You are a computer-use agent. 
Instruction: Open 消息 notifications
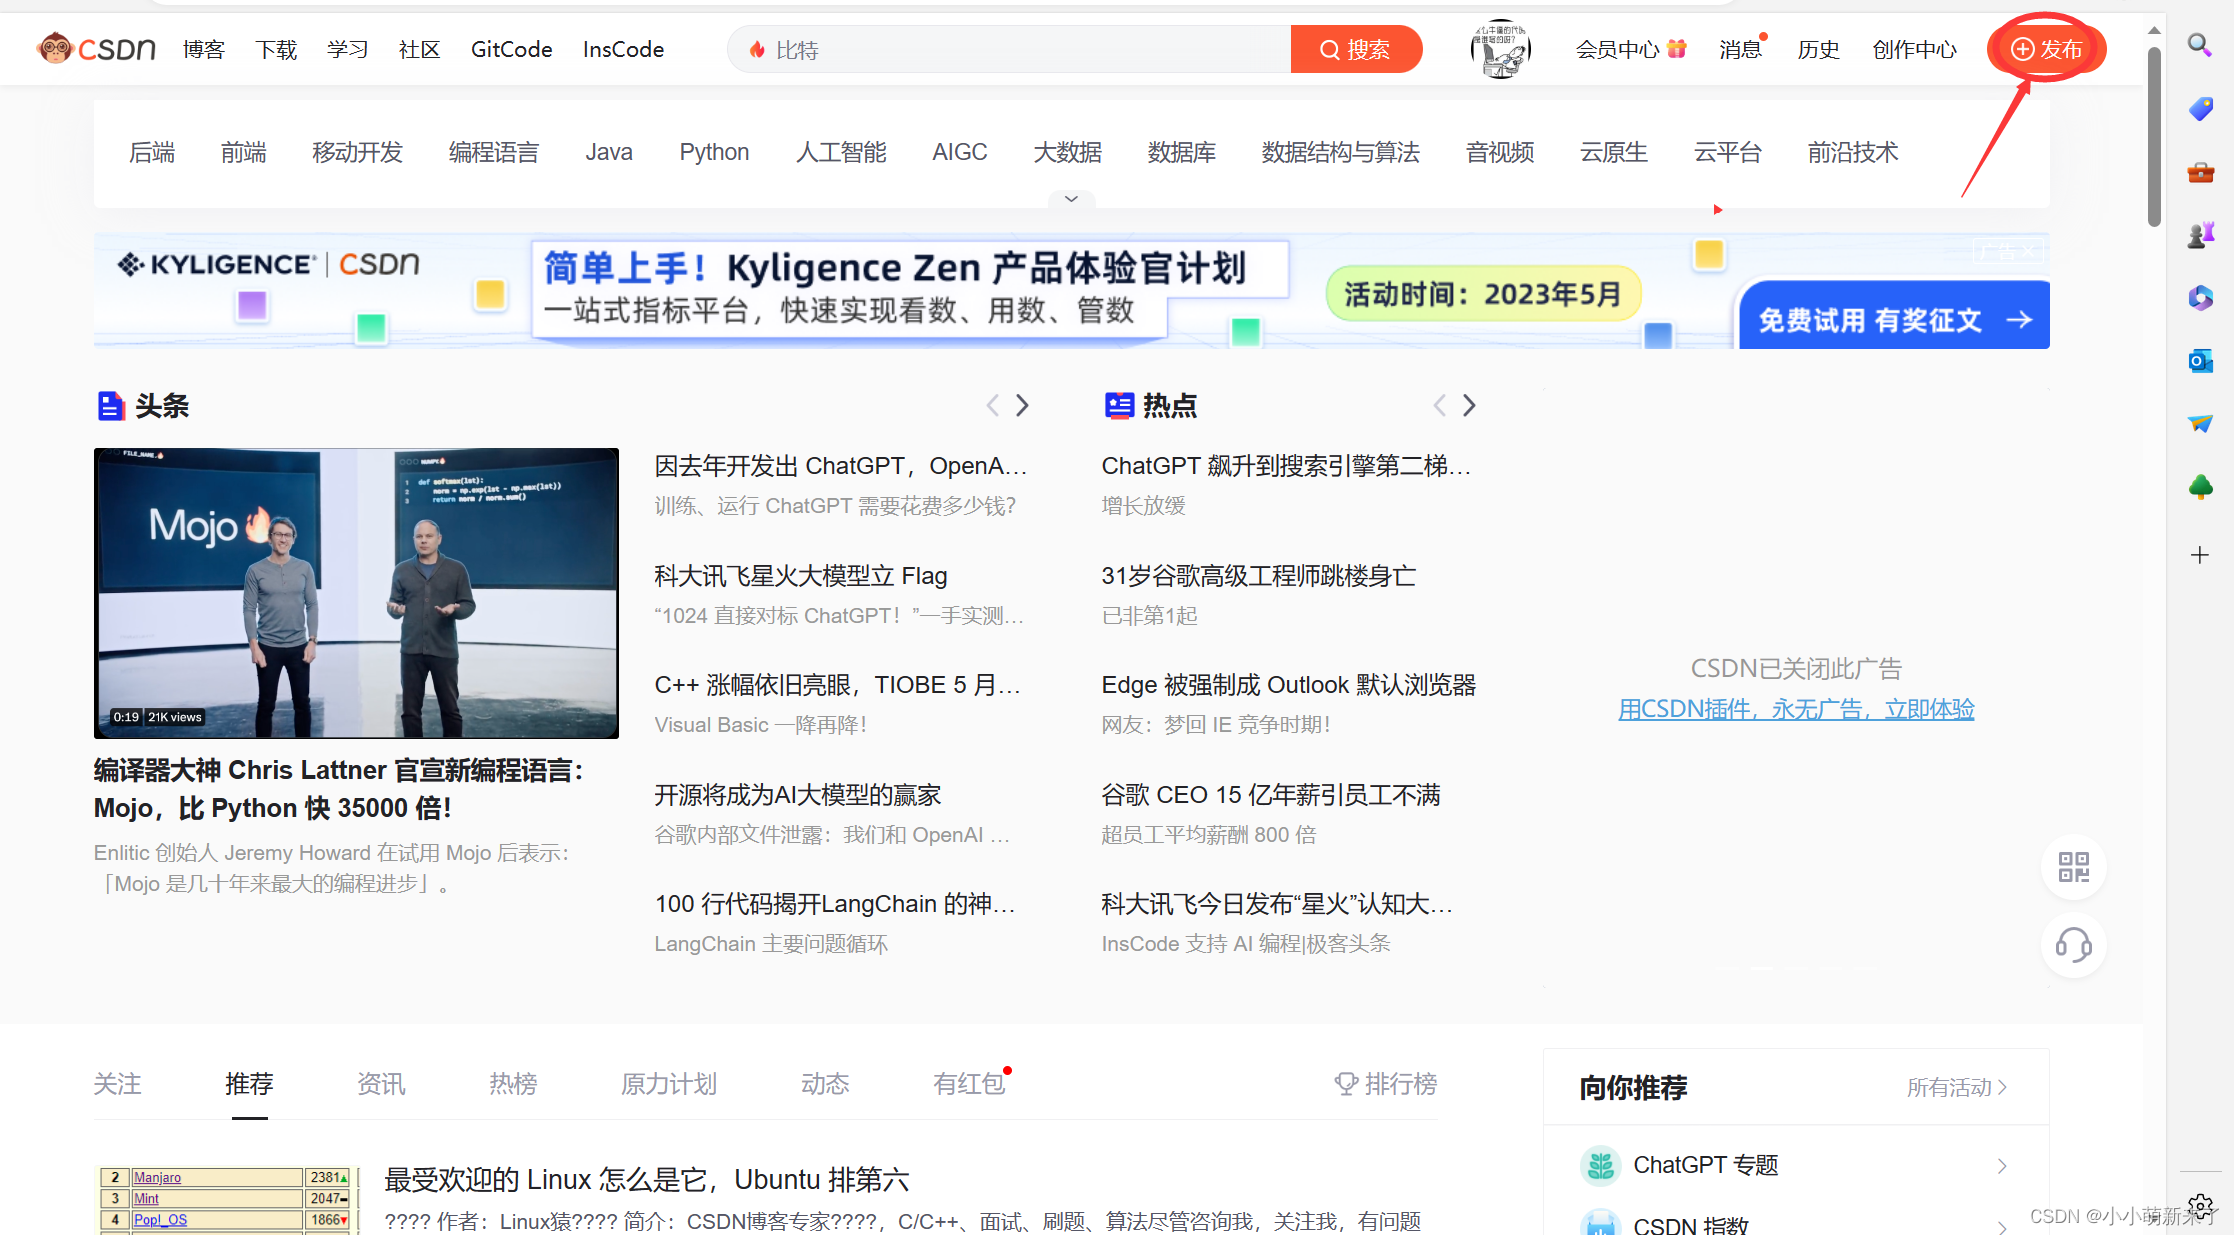point(1740,49)
